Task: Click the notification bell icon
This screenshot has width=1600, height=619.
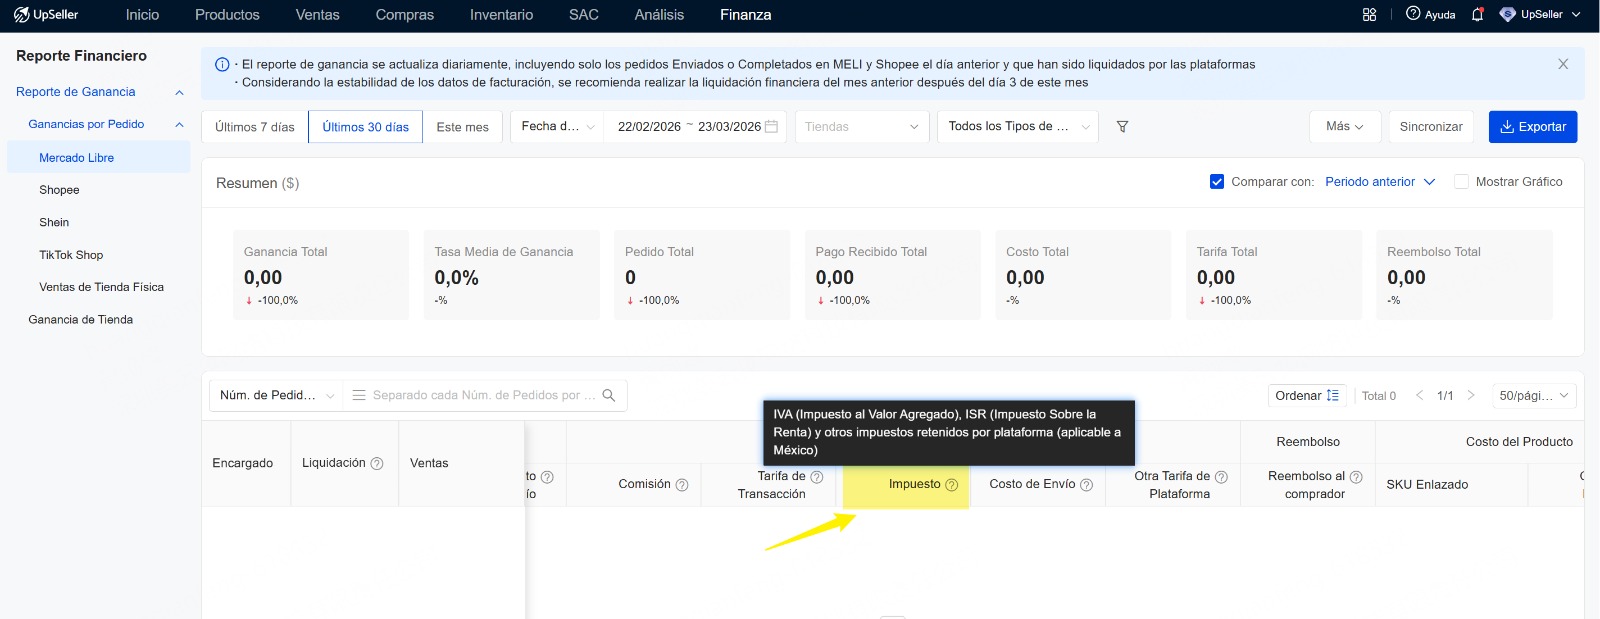Action: (1477, 15)
